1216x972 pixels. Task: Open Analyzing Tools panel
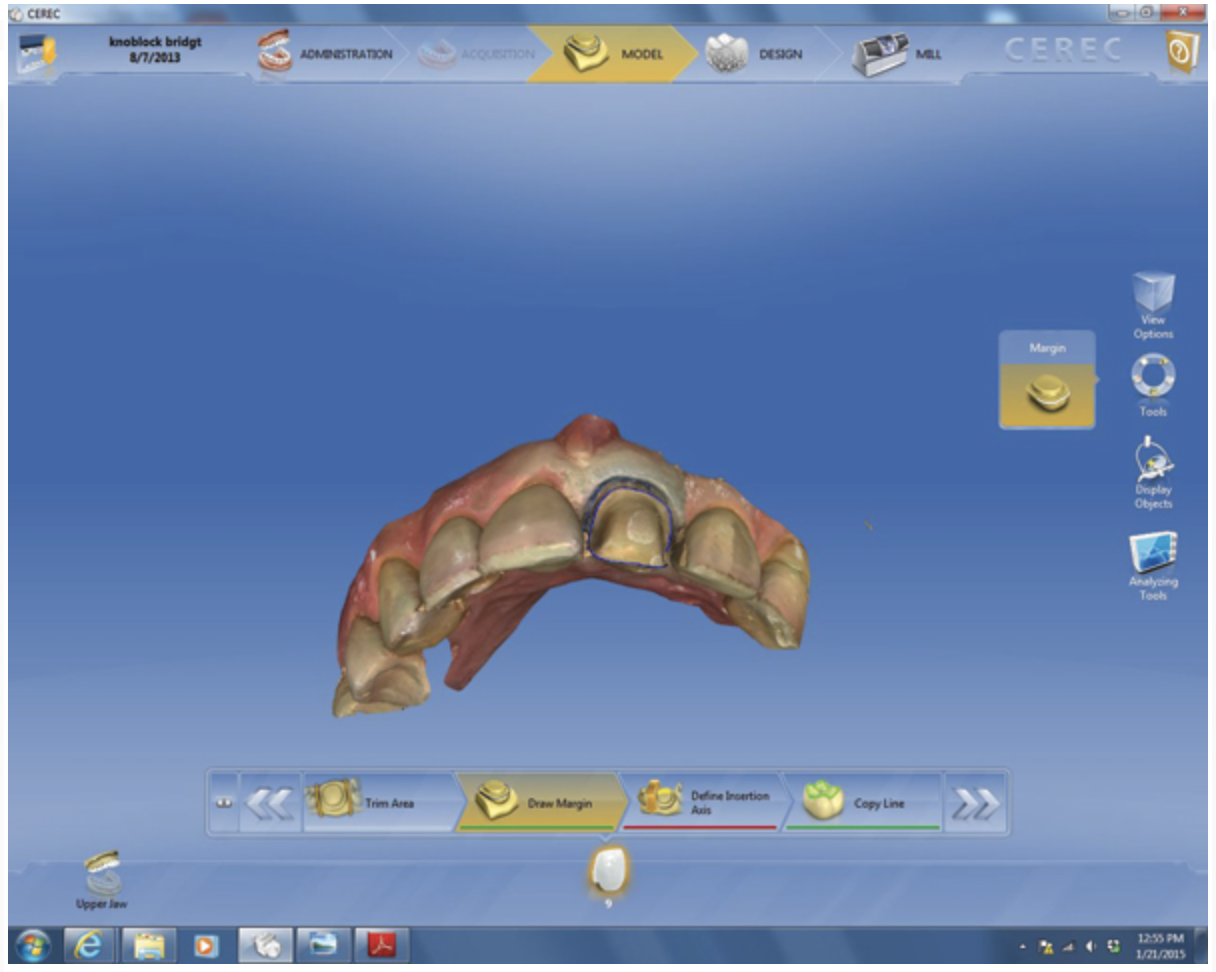(x=1152, y=562)
